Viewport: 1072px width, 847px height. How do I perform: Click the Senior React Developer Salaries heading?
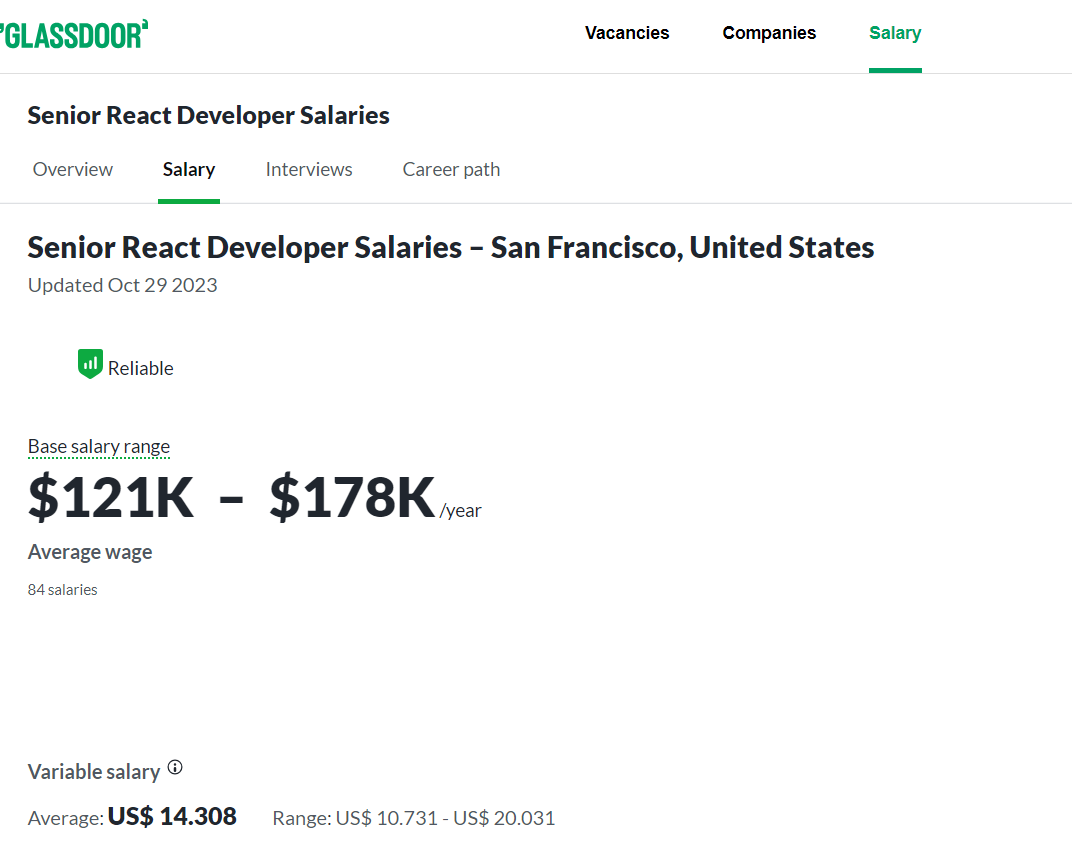(x=208, y=115)
